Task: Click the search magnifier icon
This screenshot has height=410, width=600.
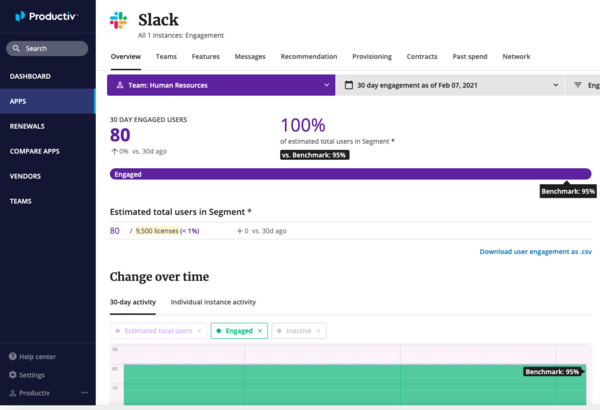Action: click(x=16, y=49)
